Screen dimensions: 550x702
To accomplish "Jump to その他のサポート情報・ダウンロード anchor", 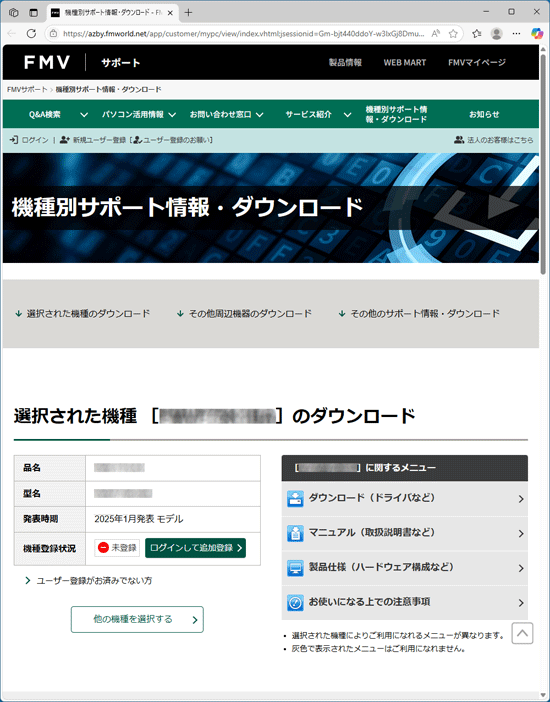I will pos(425,314).
